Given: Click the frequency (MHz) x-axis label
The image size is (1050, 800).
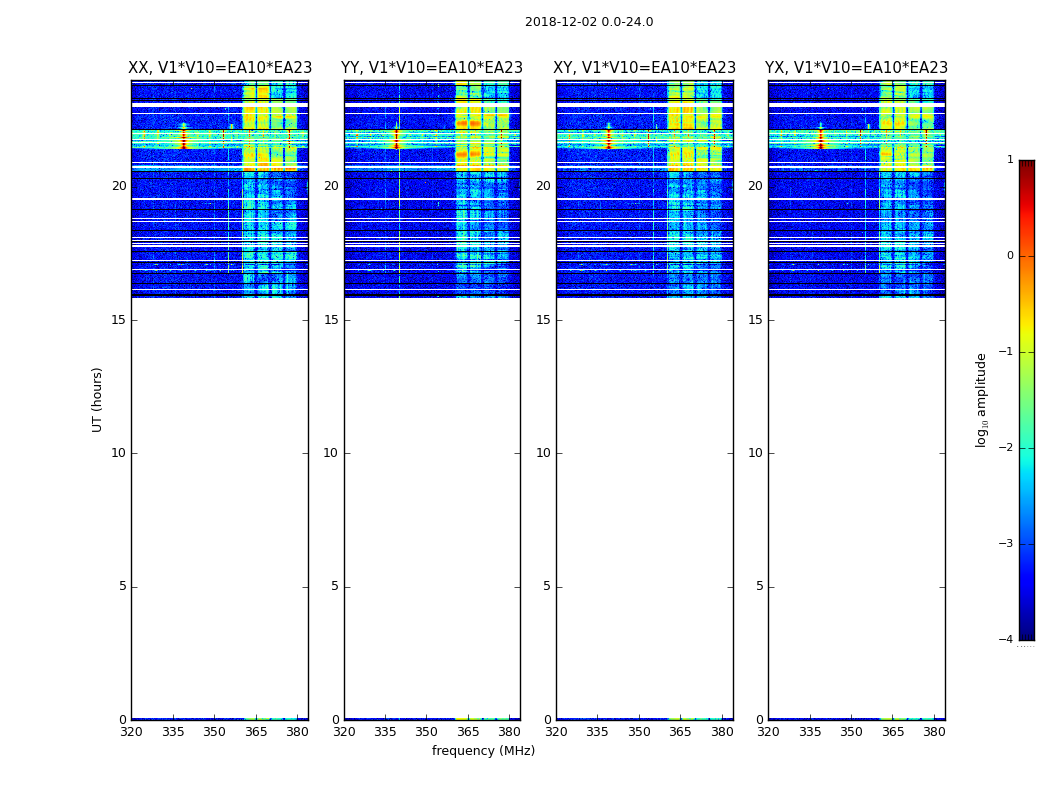Looking at the screenshot, I should 483,751.
